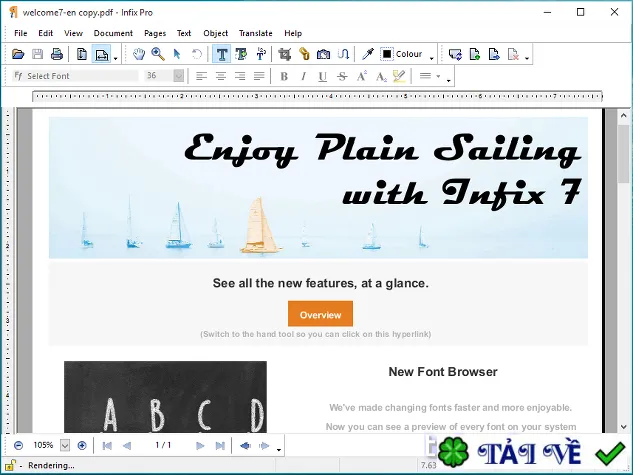Click the Print icon
This screenshot has width=633, height=475.
[57, 54]
